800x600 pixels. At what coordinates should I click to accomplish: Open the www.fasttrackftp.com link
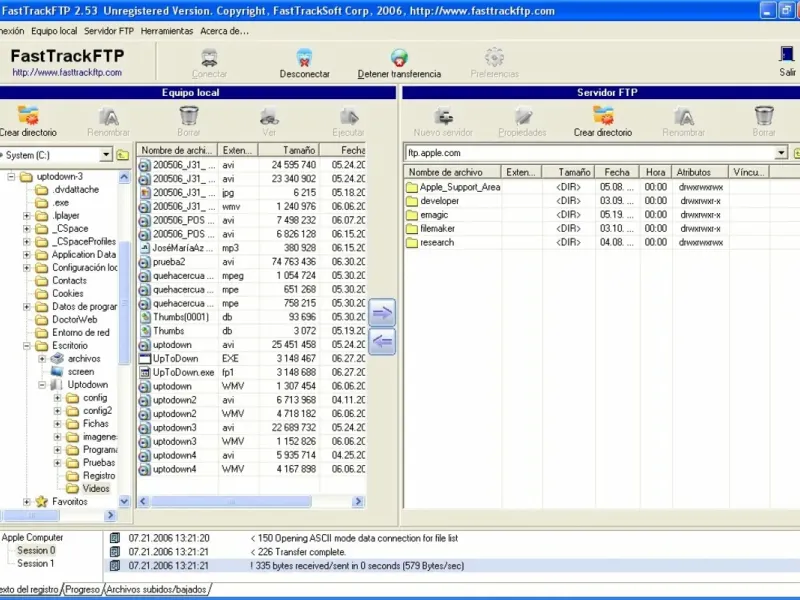point(67,72)
